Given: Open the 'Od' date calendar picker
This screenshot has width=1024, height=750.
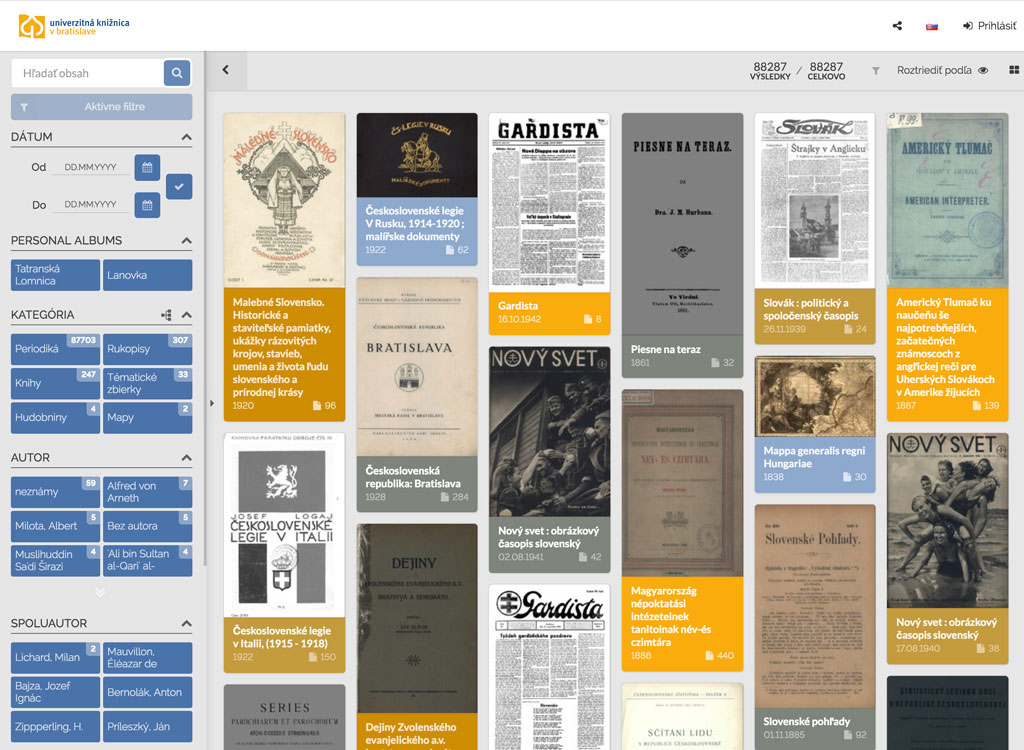Looking at the screenshot, I should [147, 167].
